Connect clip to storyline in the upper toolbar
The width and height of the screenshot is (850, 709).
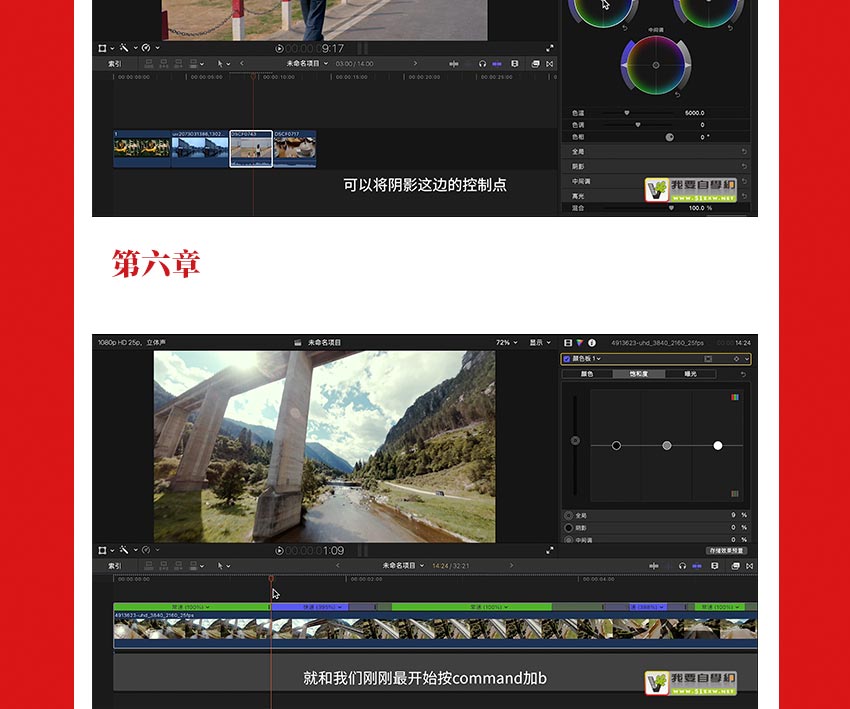click(x=149, y=64)
